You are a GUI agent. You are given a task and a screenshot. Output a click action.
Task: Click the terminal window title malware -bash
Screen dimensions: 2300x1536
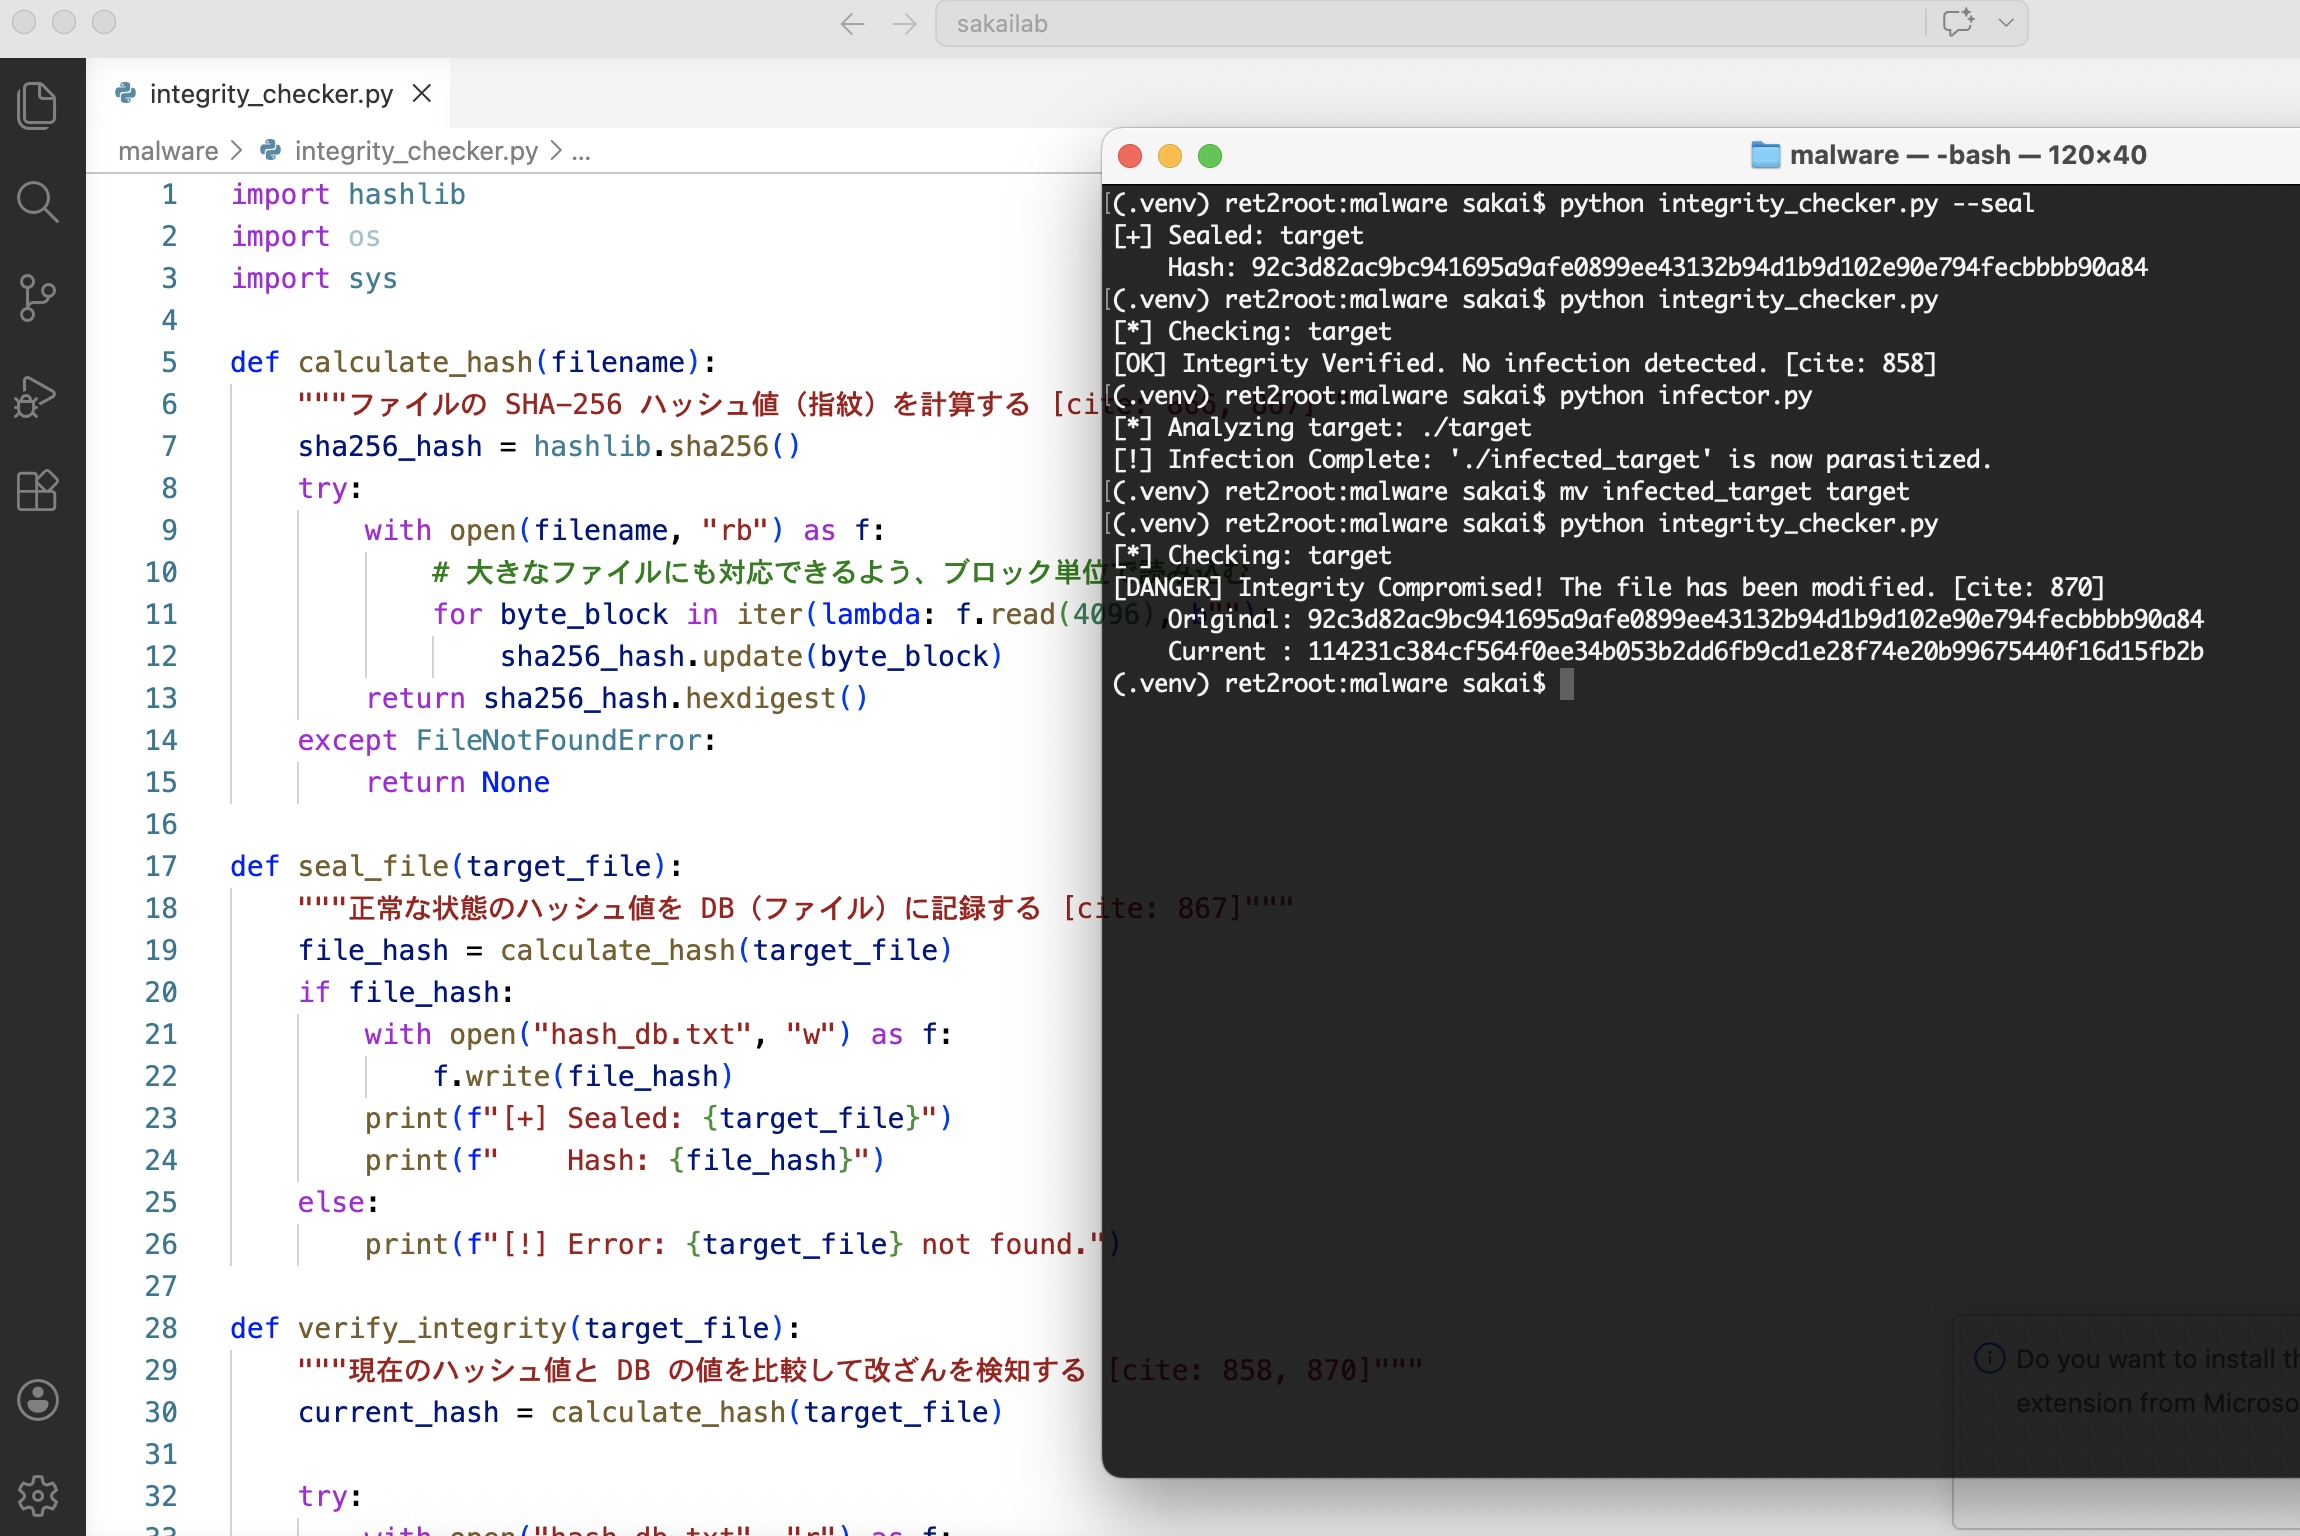click(x=1966, y=155)
